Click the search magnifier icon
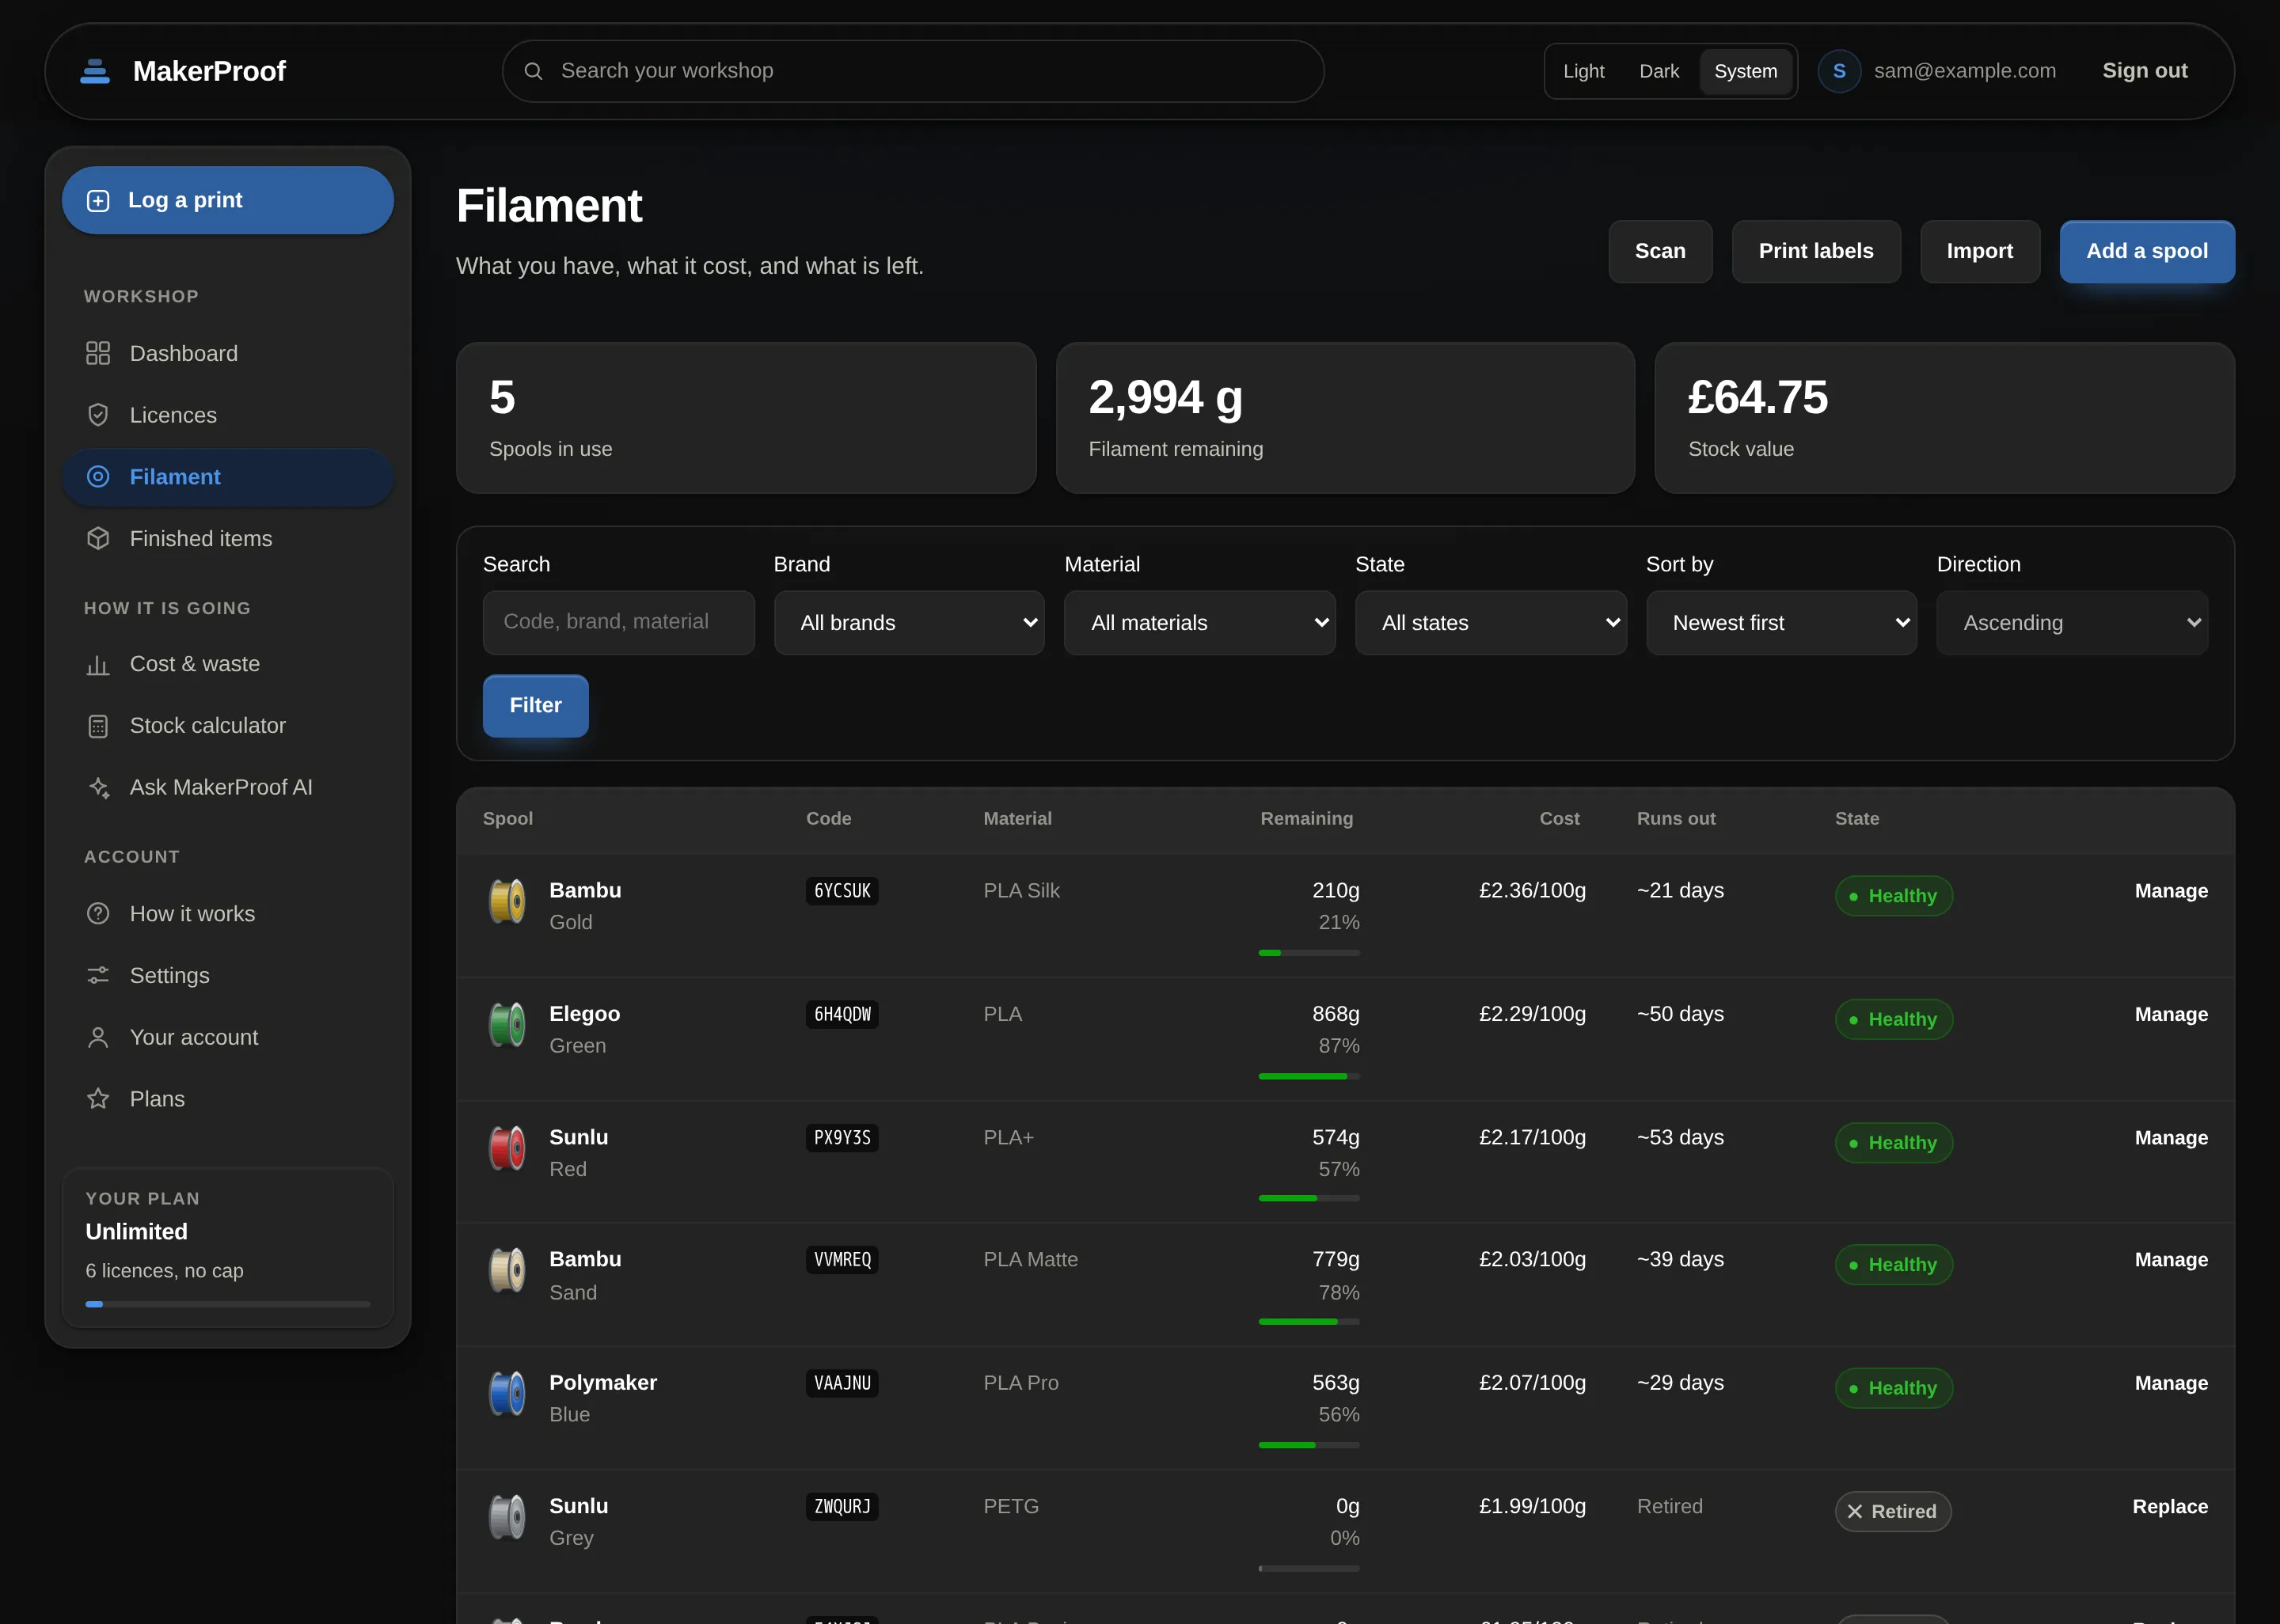Image resolution: width=2280 pixels, height=1624 pixels. tap(533, 71)
